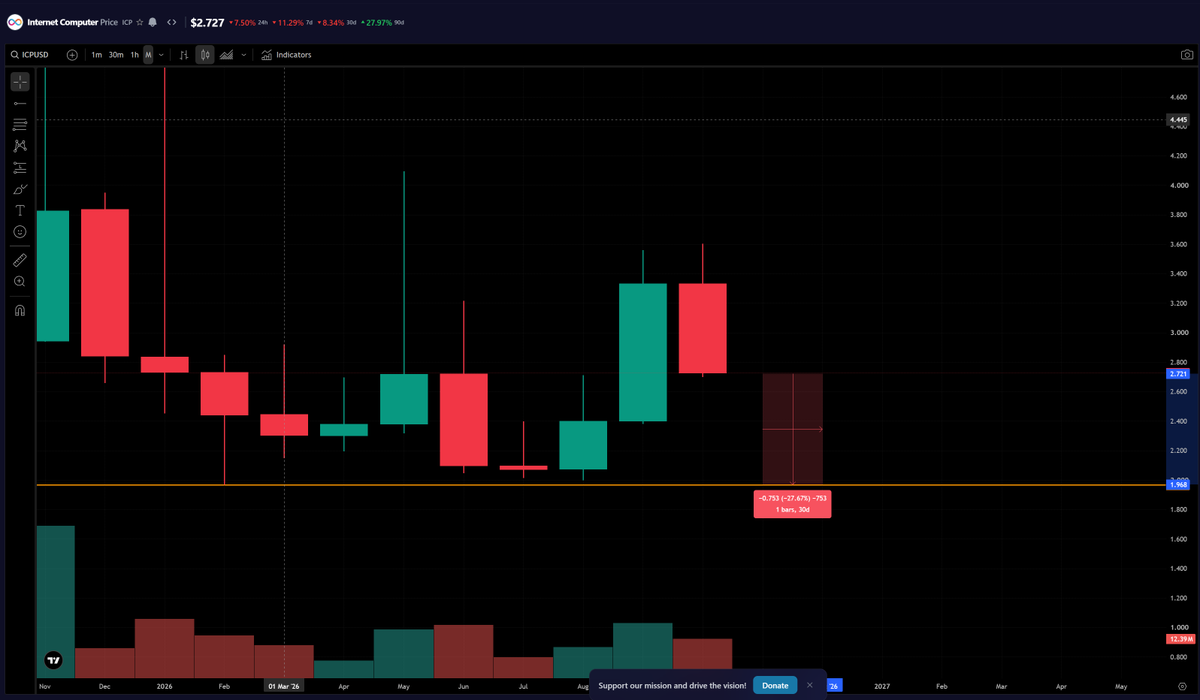This screenshot has width=1200, height=700.
Task: Take a chart snapshot with camera icon
Action: (1186, 55)
